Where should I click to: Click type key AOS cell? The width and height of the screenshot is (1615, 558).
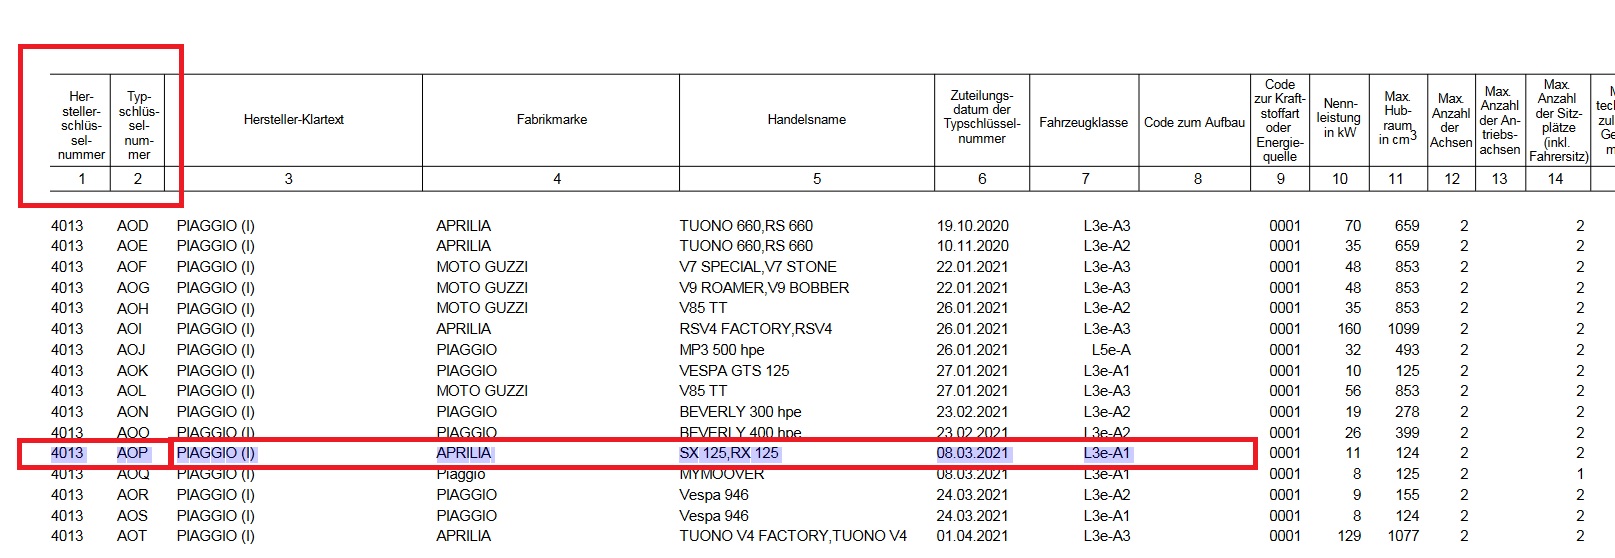132,516
